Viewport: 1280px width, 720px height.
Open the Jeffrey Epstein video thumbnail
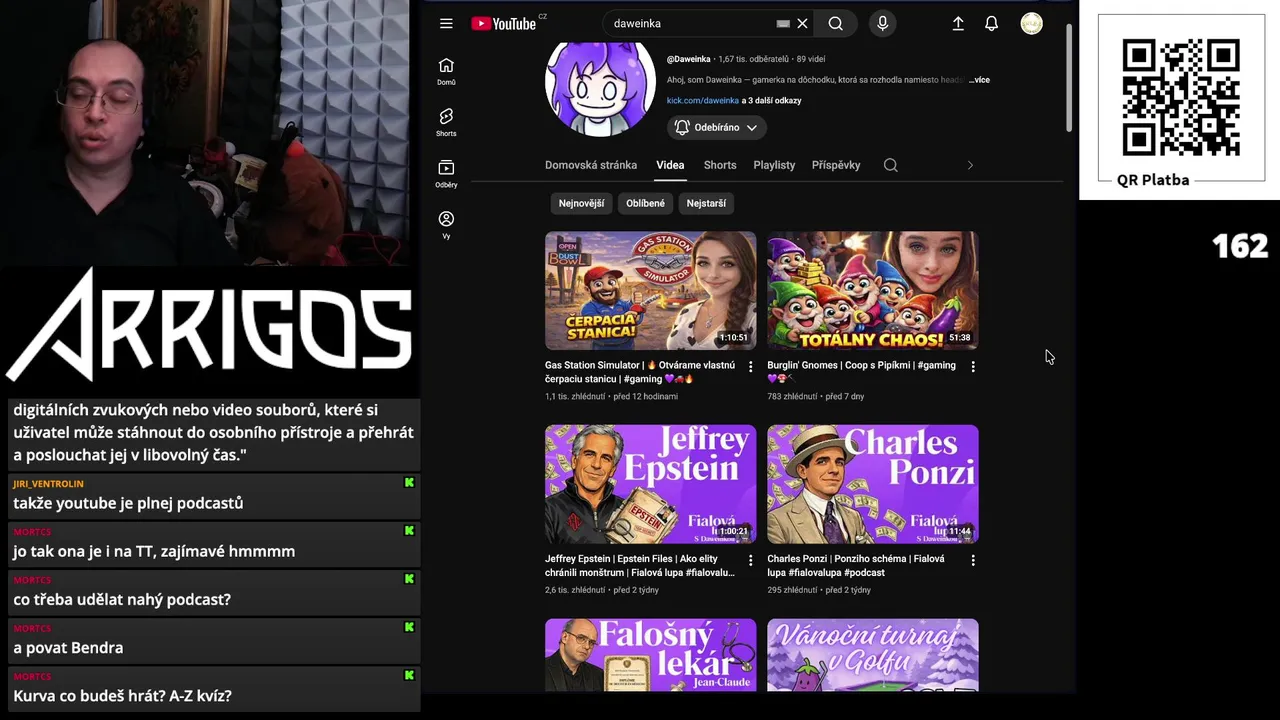(650, 484)
